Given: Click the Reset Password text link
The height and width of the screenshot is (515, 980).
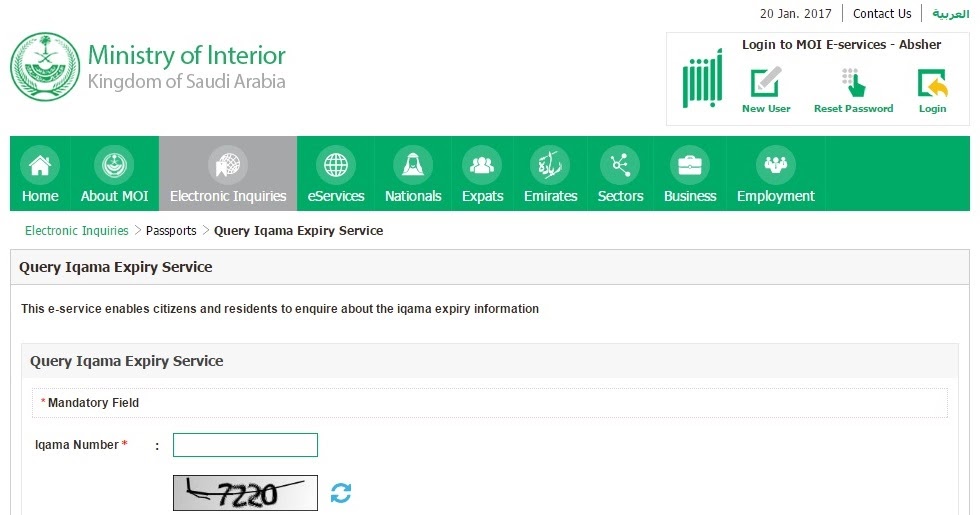Looking at the screenshot, I should tap(853, 109).
